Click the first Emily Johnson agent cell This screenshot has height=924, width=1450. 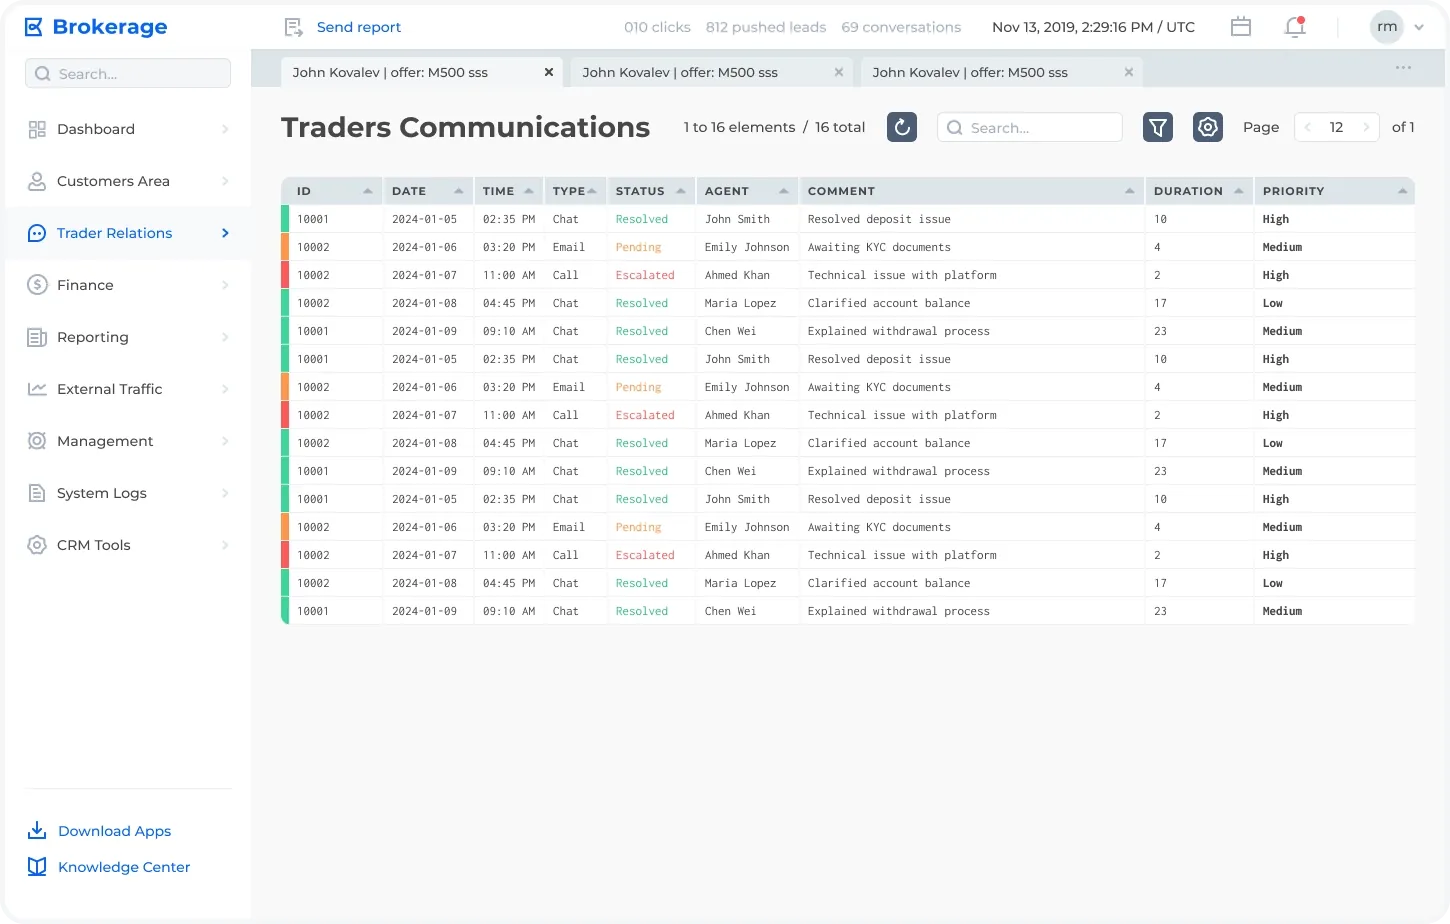(747, 247)
